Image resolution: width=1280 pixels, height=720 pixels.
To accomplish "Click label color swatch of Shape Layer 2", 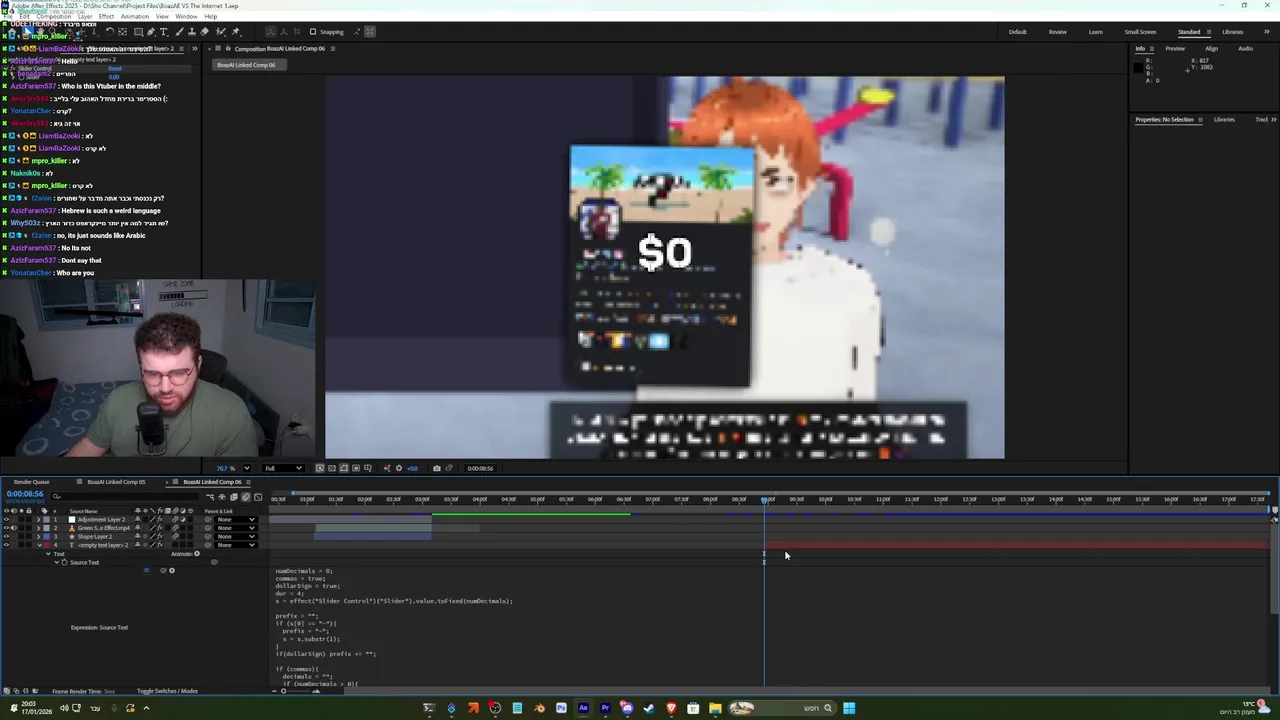I will coord(46,537).
